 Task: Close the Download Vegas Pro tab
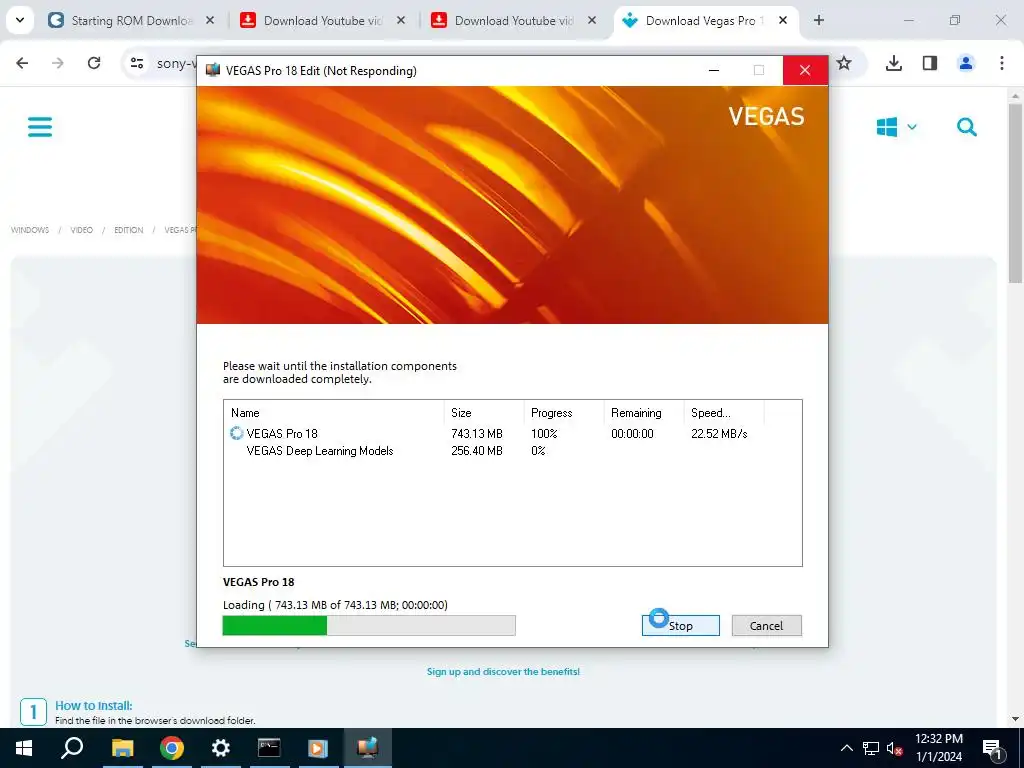click(x=782, y=20)
